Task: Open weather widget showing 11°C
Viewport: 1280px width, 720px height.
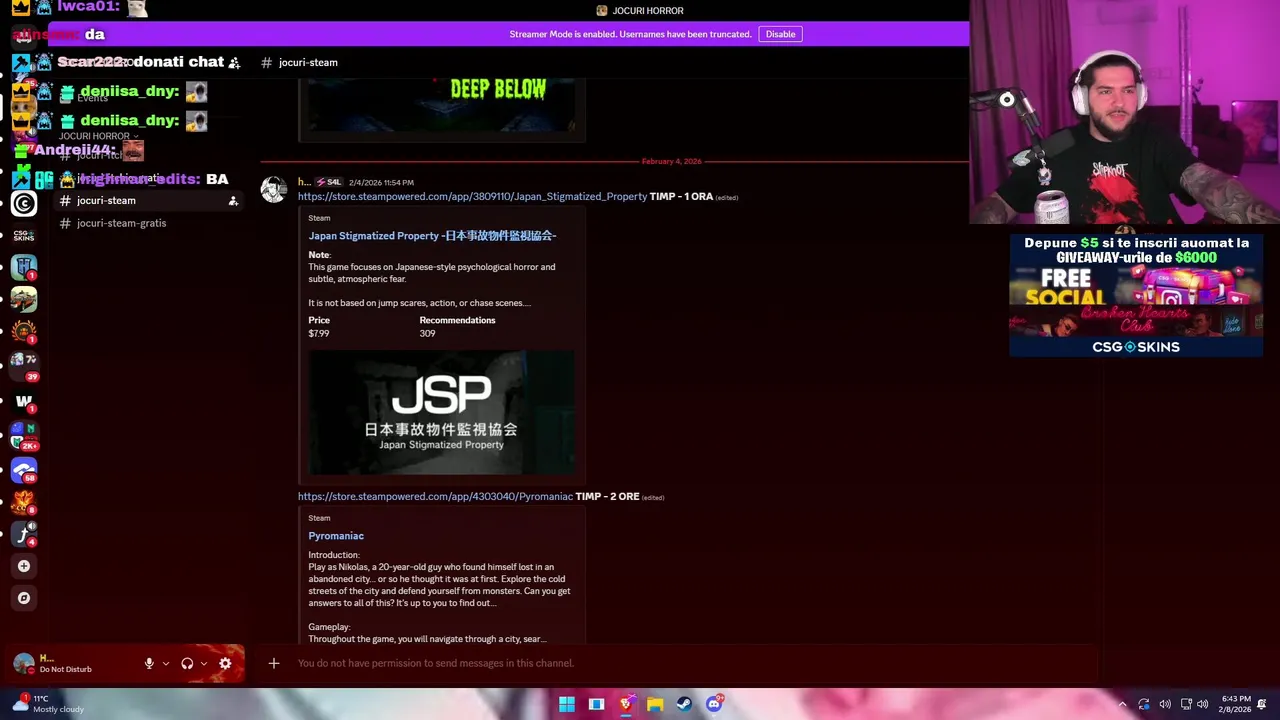Action: pyautogui.click(x=48, y=704)
